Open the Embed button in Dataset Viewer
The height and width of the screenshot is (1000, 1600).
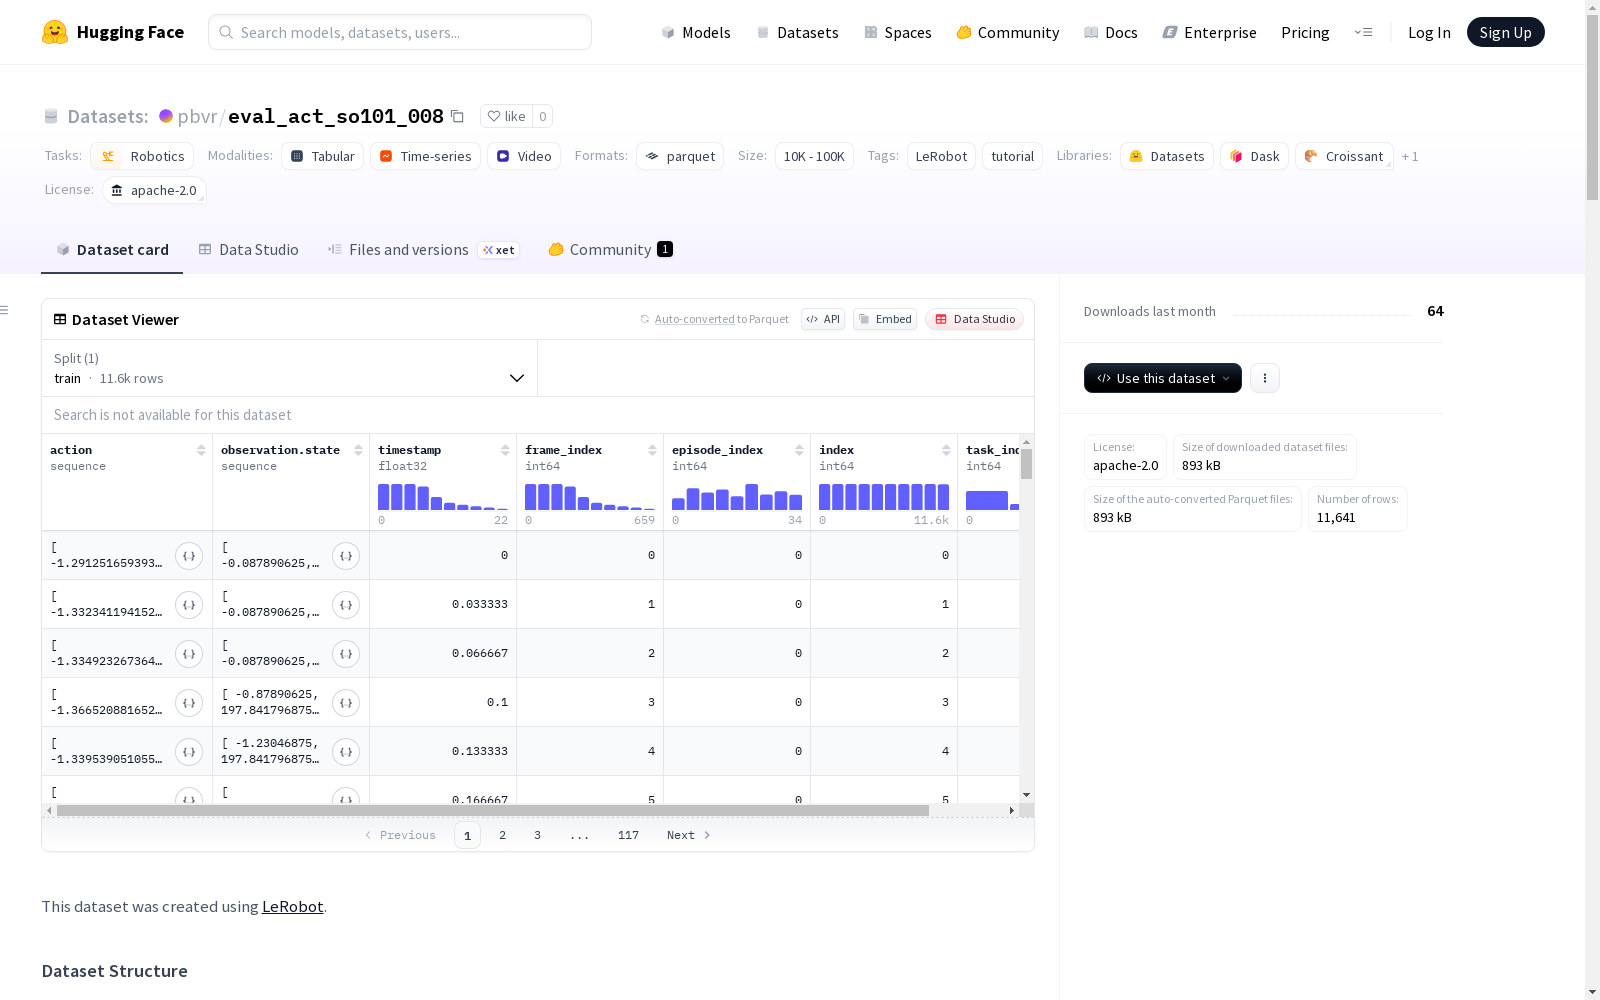point(885,319)
